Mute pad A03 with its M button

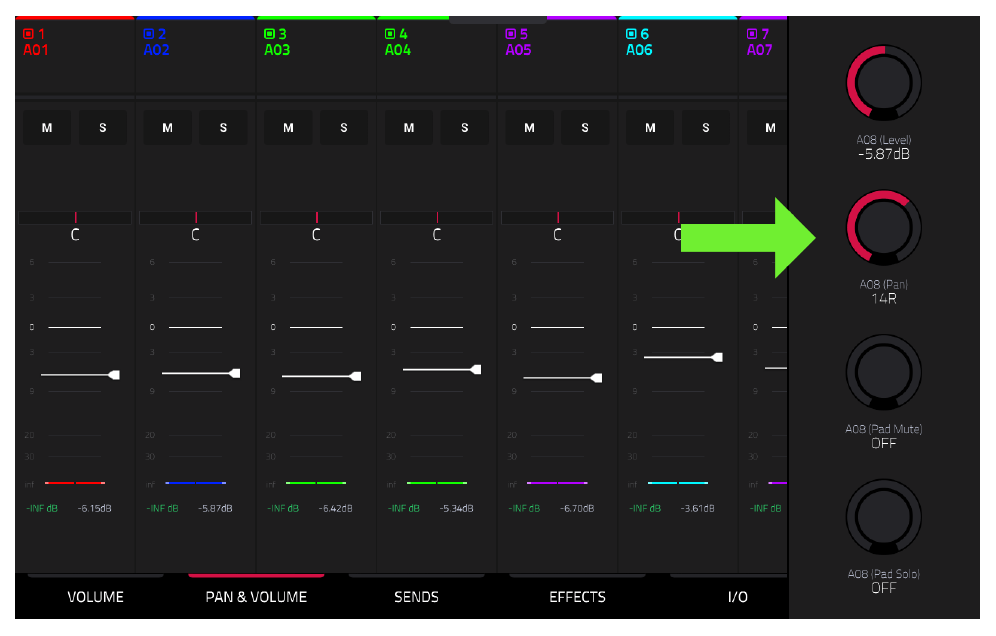coord(288,128)
